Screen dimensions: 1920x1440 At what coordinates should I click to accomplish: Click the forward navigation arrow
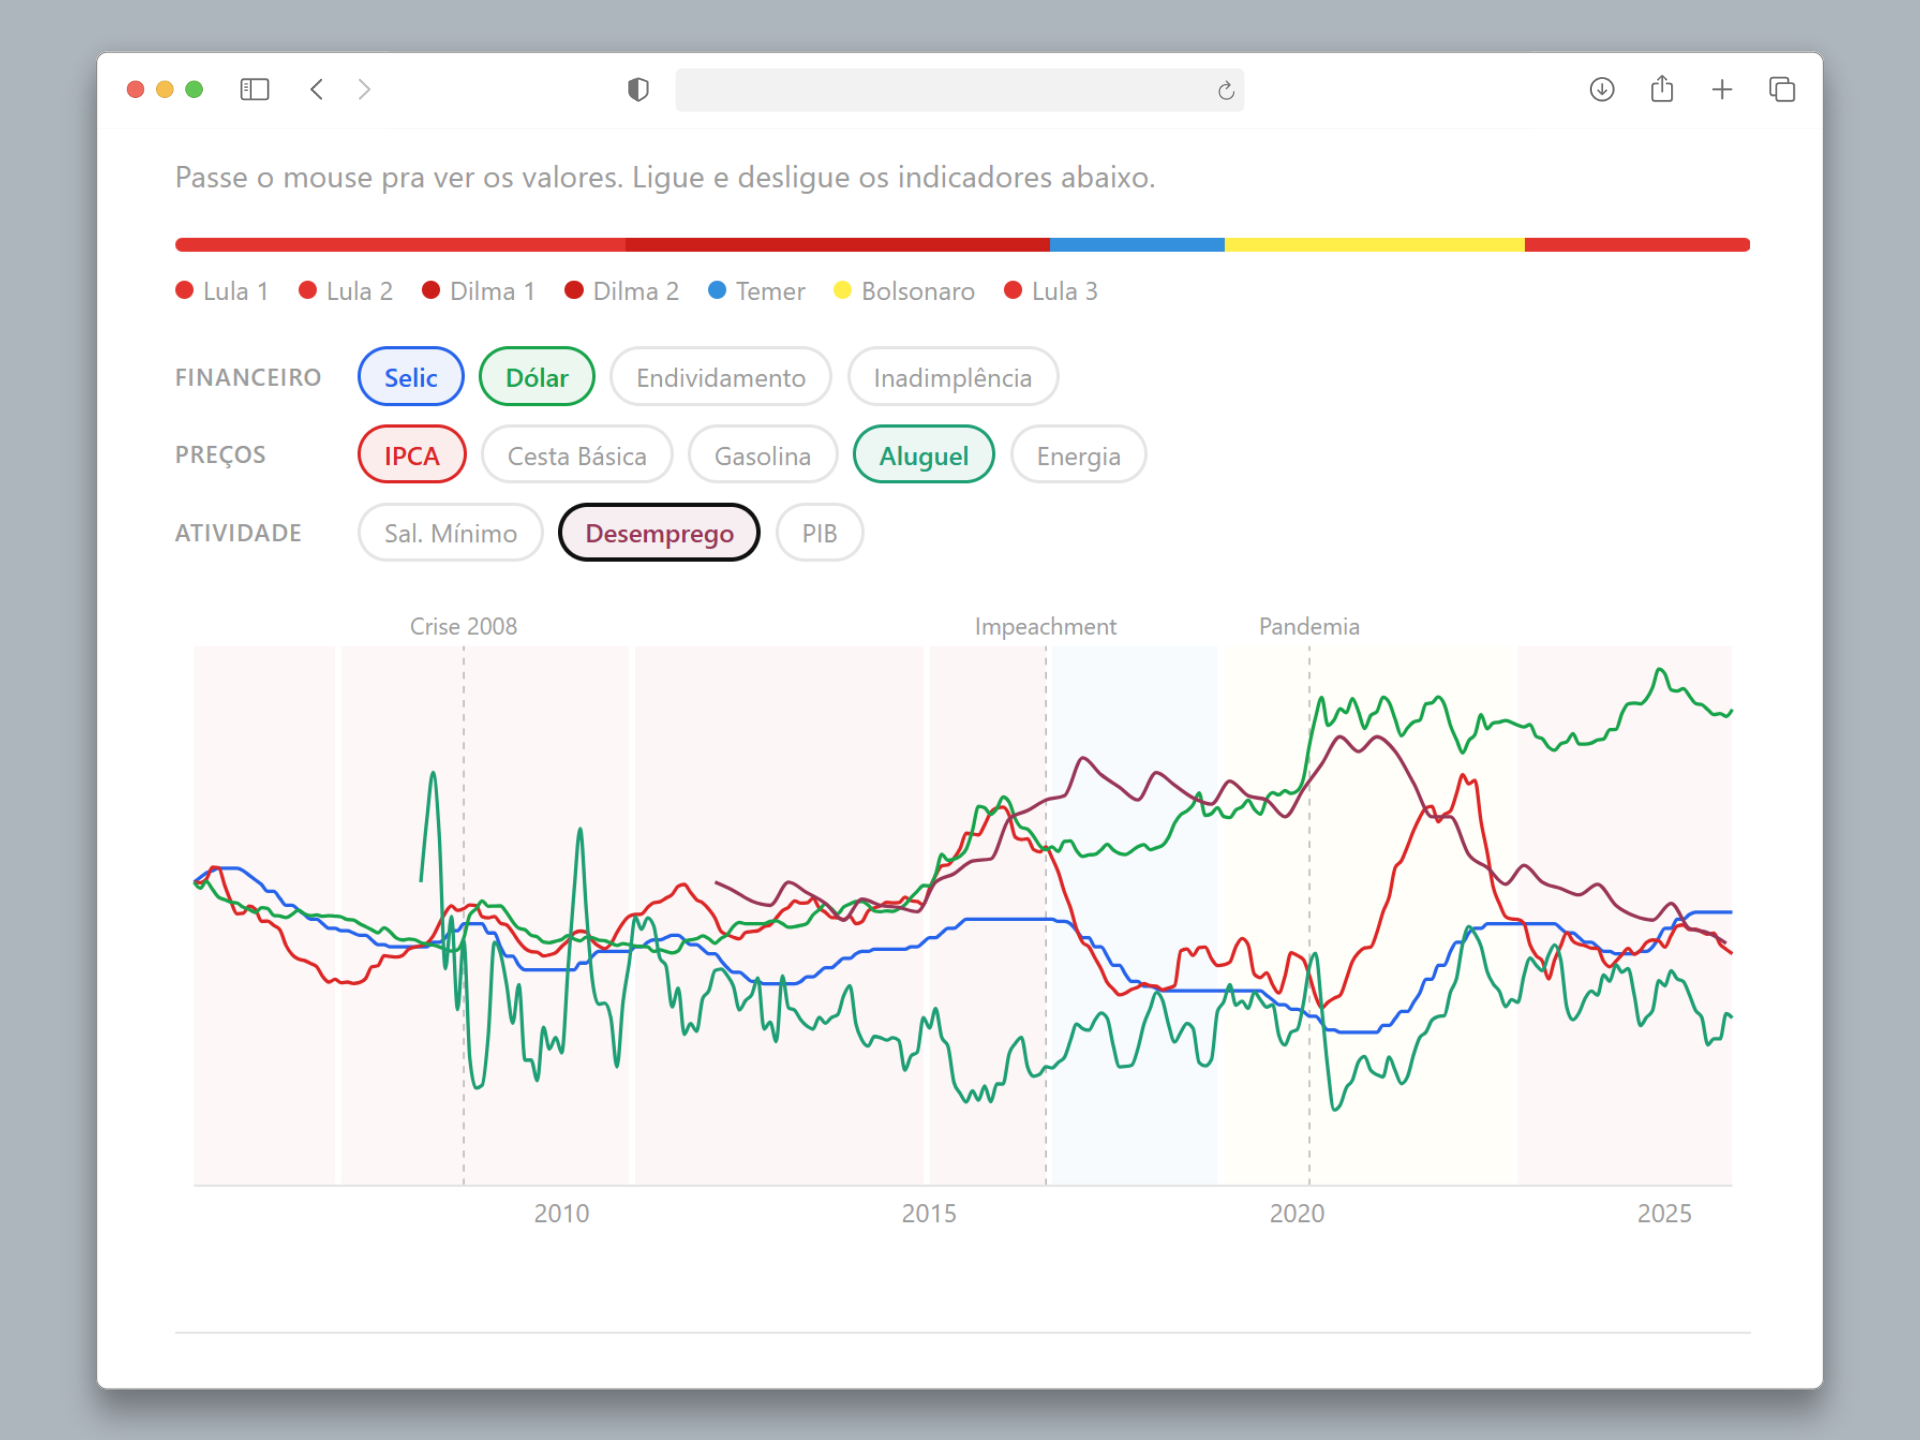pyautogui.click(x=365, y=89)
